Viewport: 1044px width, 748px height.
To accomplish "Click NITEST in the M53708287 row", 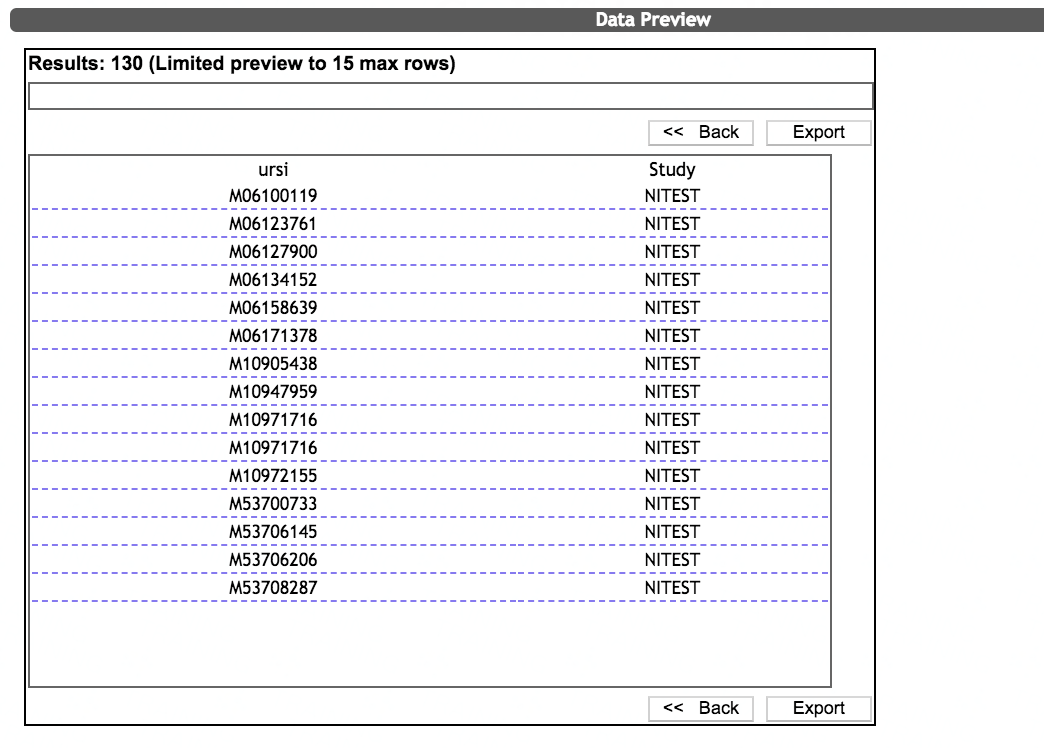I will [x=672, y=587].
